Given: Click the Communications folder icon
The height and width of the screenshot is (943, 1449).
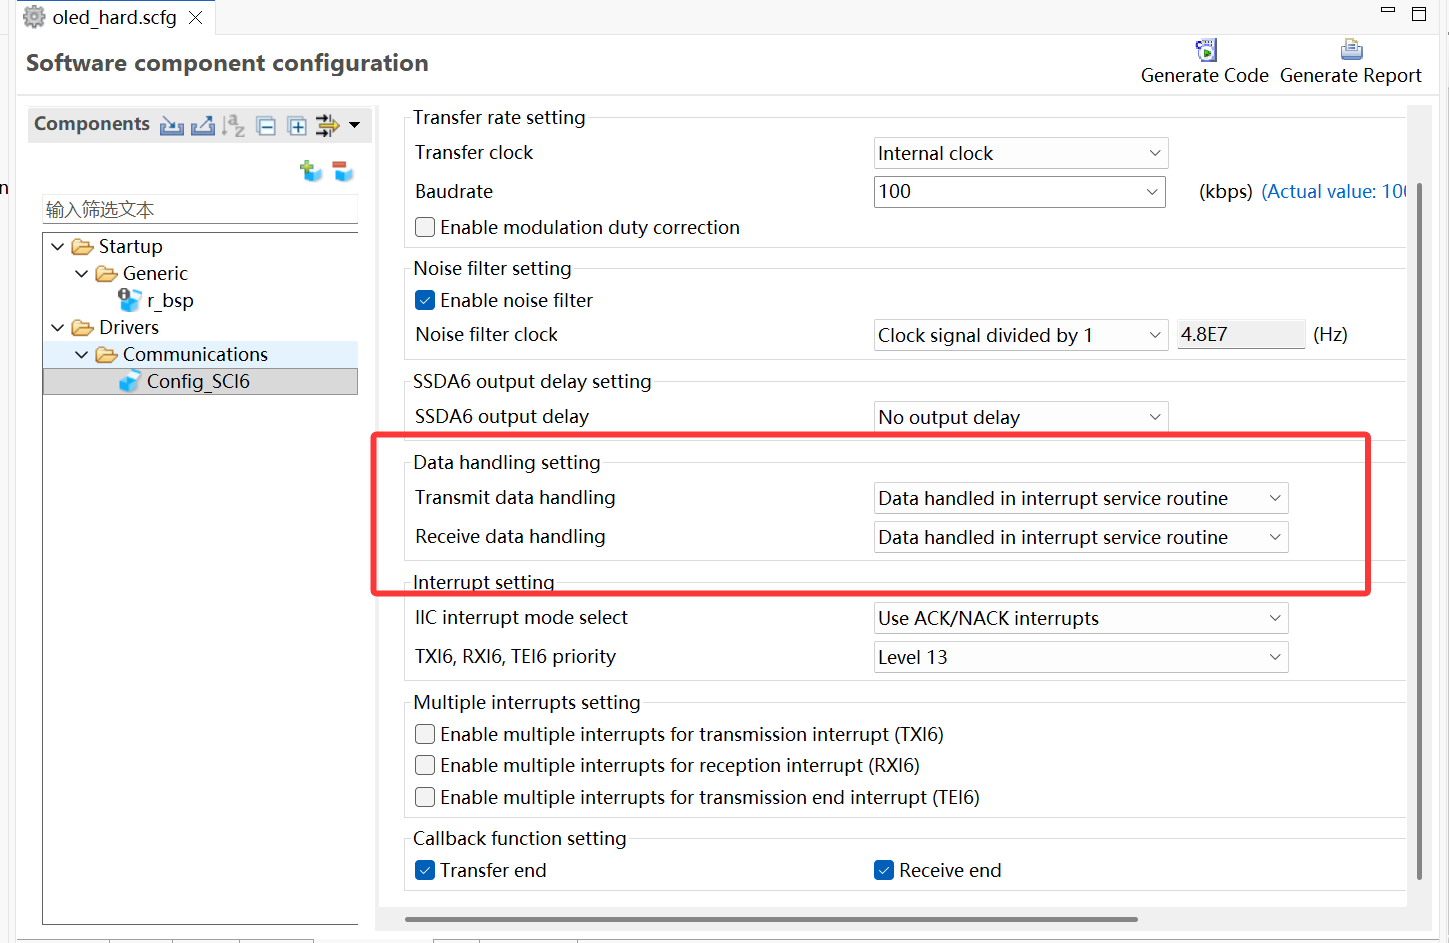Looking at the screenshot, I should click(x=106, y=355).
